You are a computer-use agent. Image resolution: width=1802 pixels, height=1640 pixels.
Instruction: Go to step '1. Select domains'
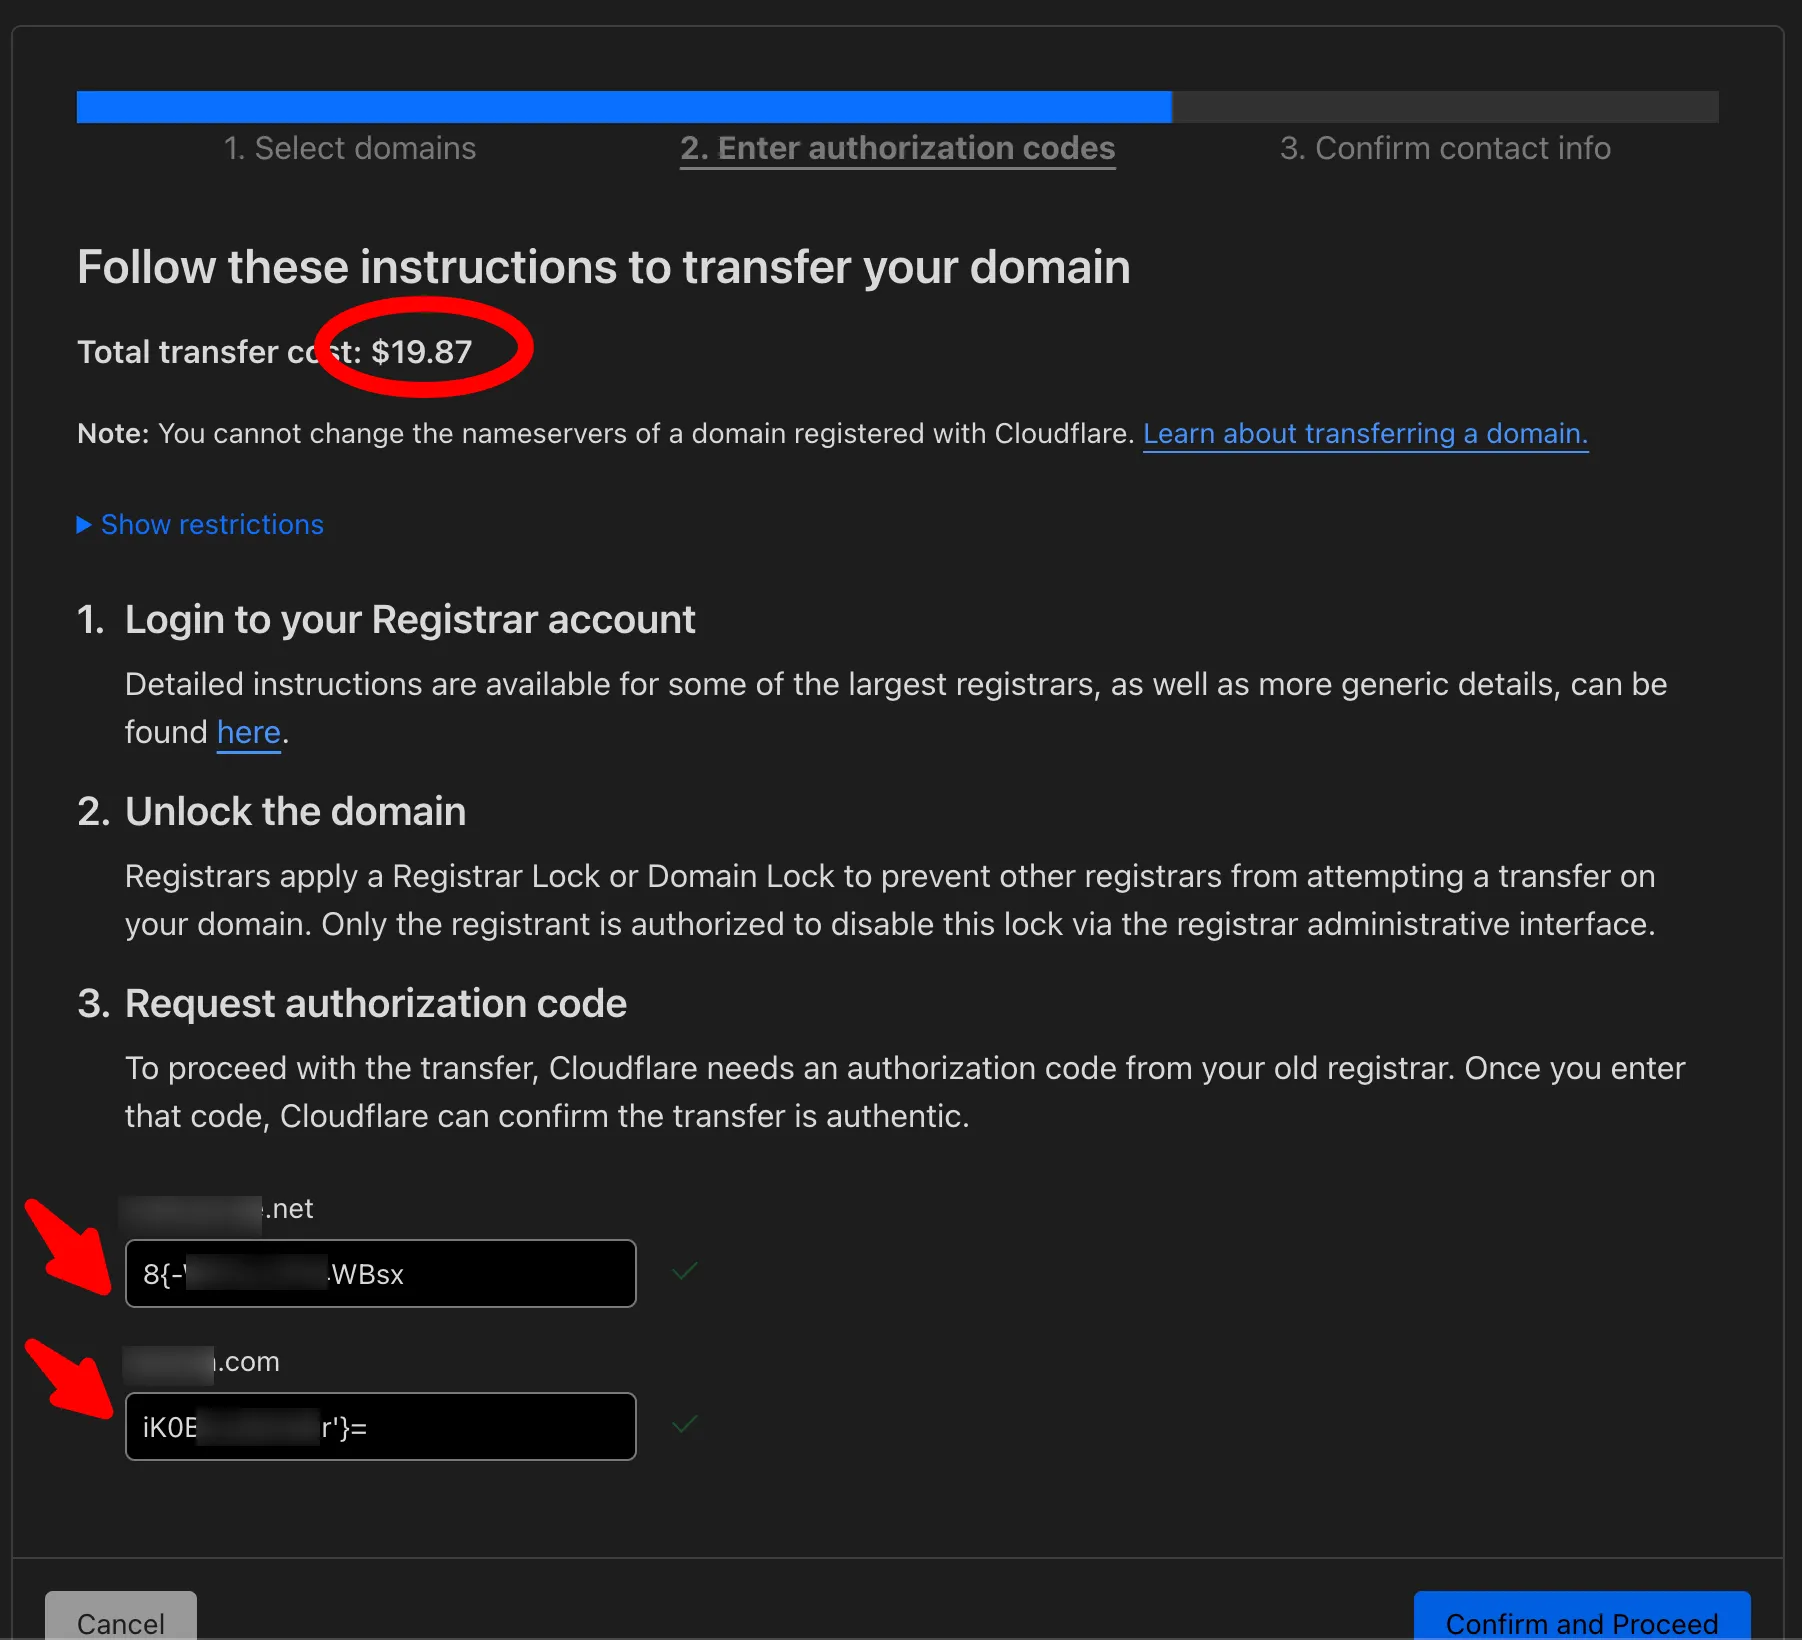tap(350, 149)
